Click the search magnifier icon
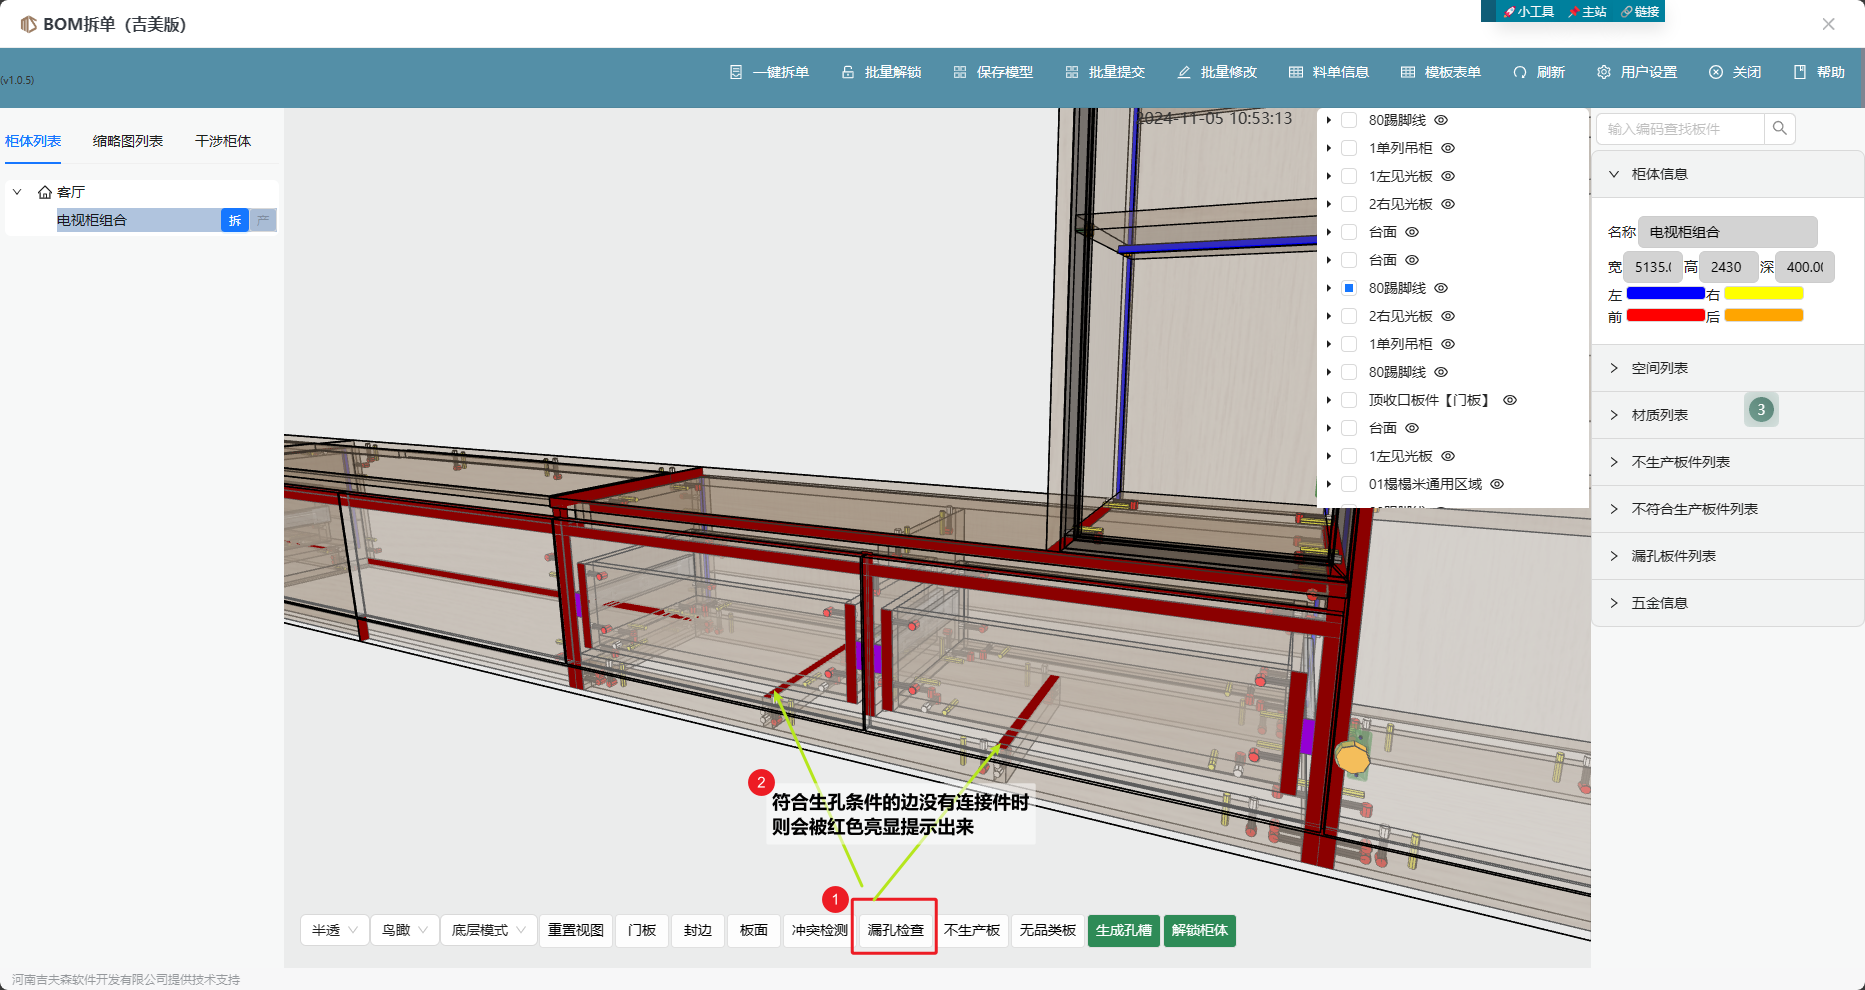This screenshot has width=1865, height=990. [1779, 128]
